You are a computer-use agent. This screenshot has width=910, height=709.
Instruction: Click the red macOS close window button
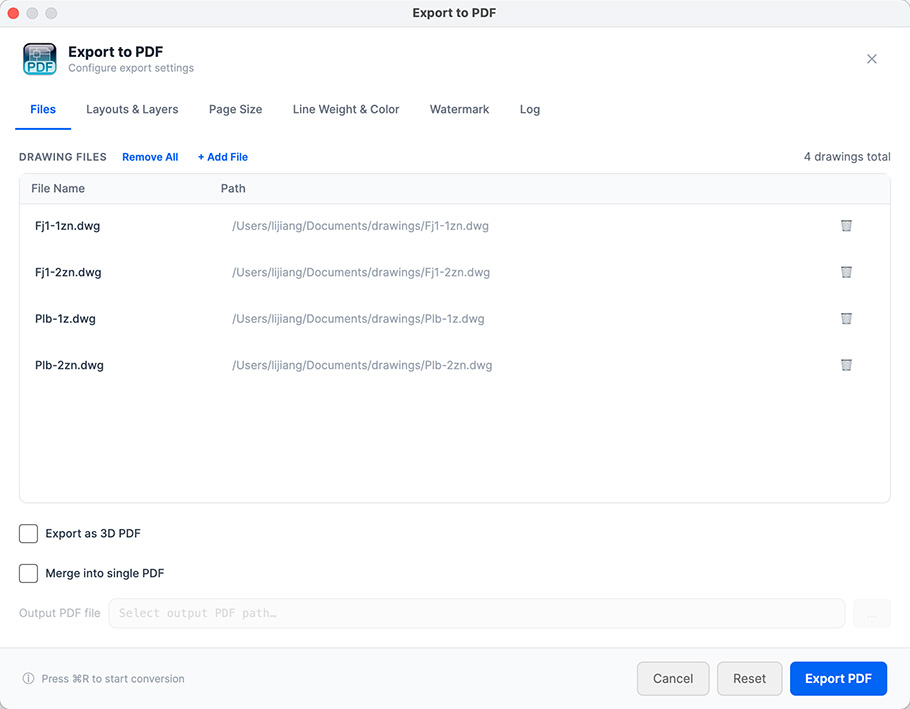(13, 13)
